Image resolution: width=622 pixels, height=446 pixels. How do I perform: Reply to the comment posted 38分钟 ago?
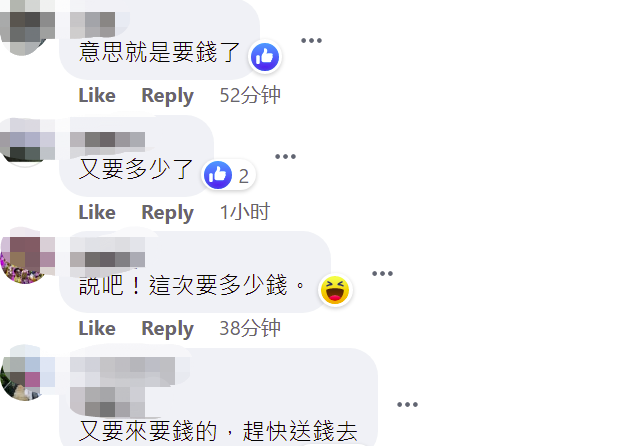point(167,329)
